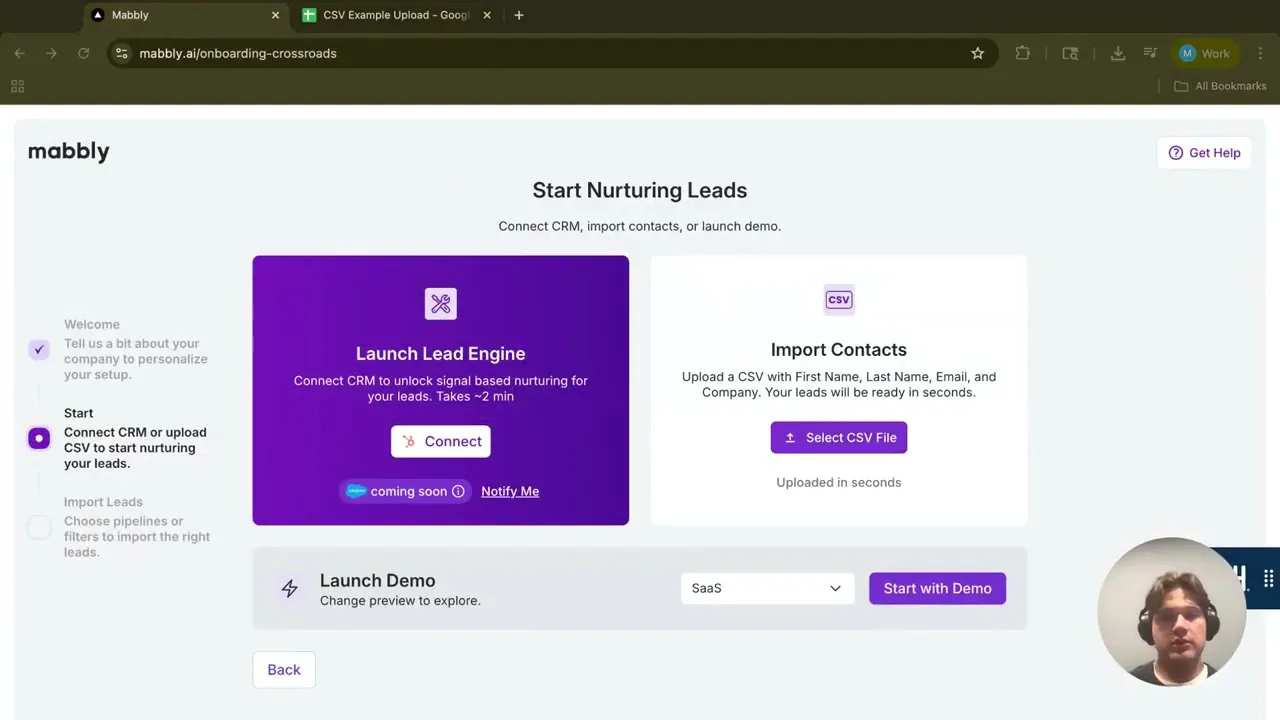
Task: Open the browser three-dot menu
Action: [x=1260, y=53]
